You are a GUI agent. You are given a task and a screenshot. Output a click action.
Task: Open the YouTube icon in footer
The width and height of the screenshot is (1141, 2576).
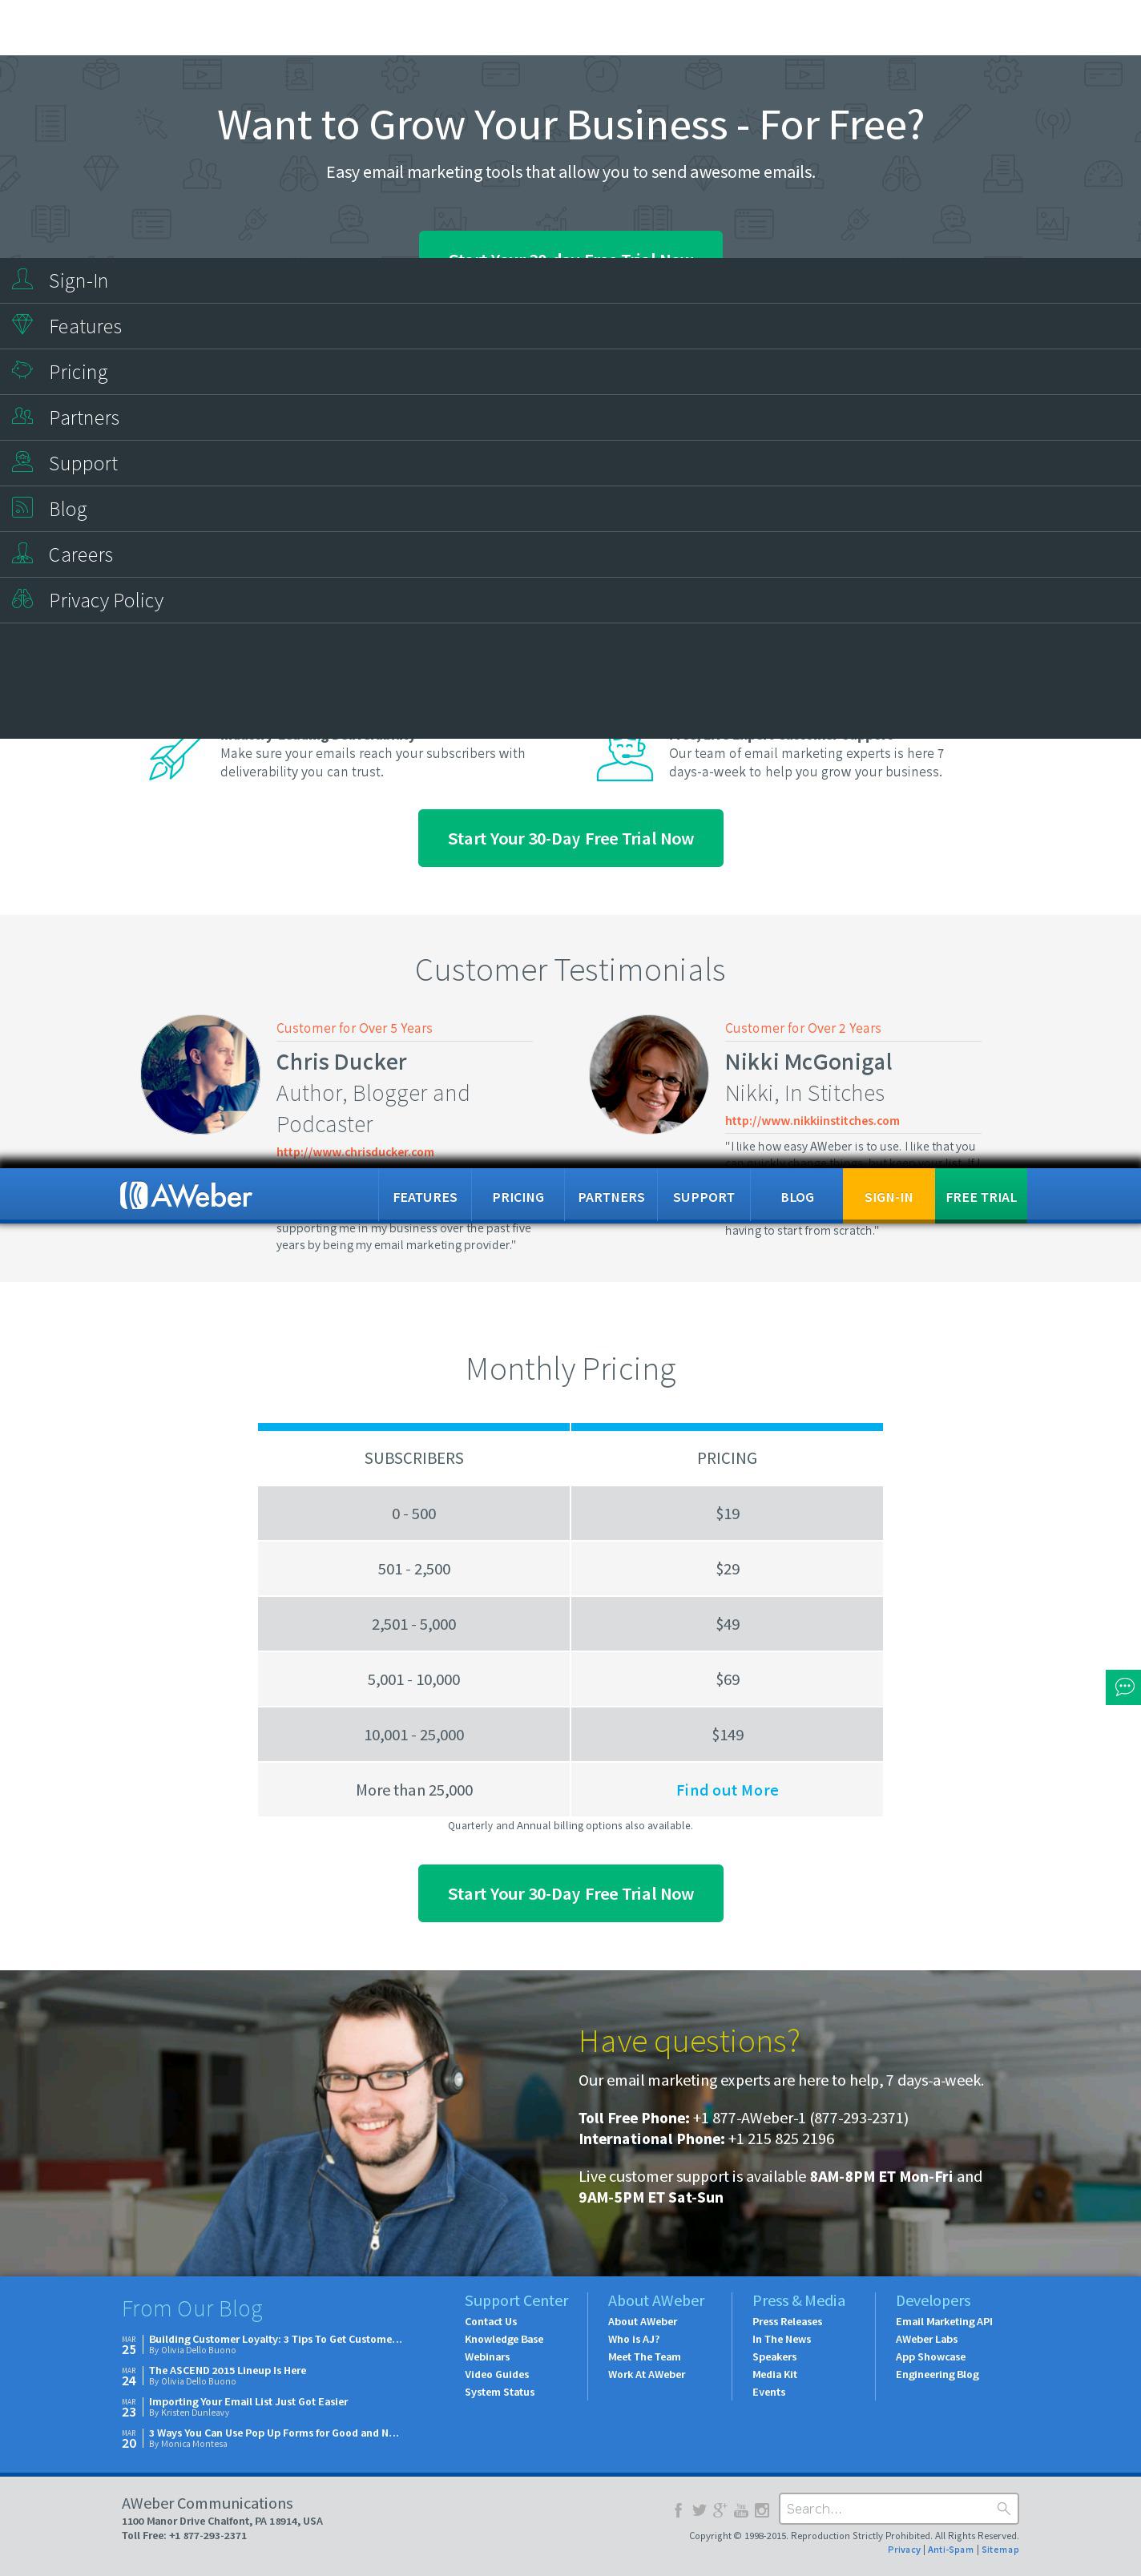point(741,2510)
